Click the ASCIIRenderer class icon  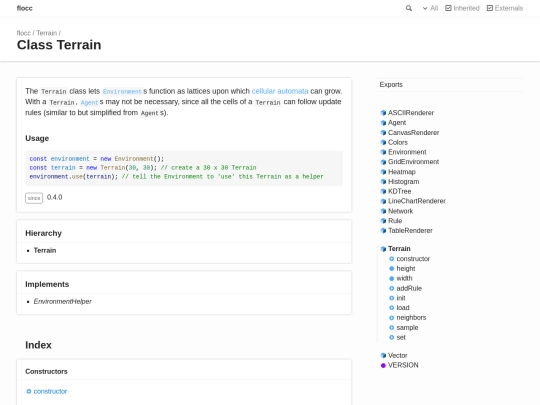(383, 113)
